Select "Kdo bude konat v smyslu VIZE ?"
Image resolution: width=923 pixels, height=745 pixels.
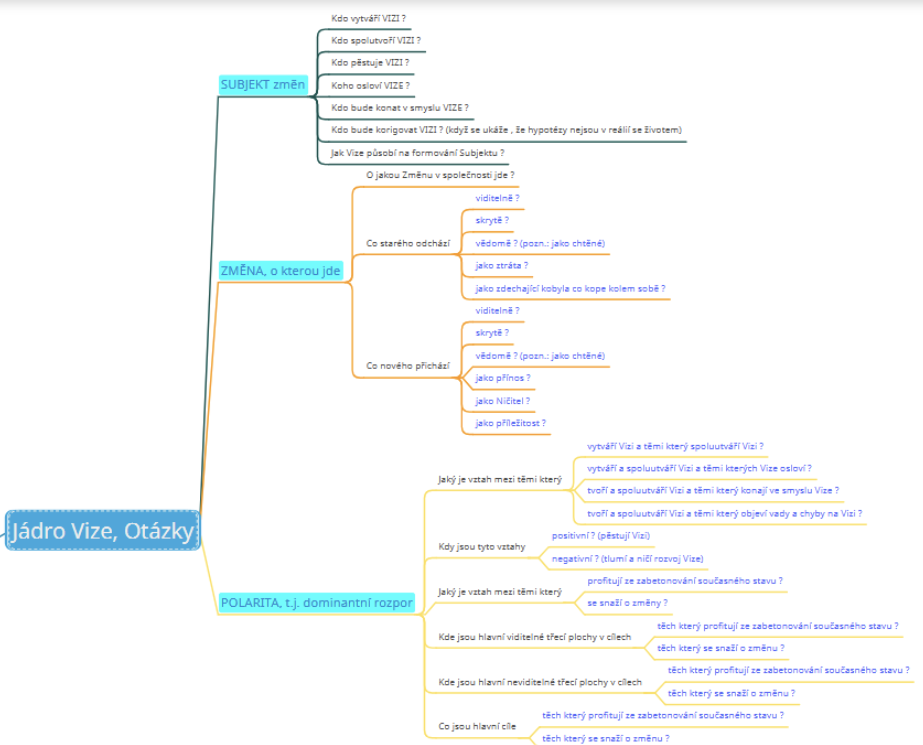click(x=400, y=107)
